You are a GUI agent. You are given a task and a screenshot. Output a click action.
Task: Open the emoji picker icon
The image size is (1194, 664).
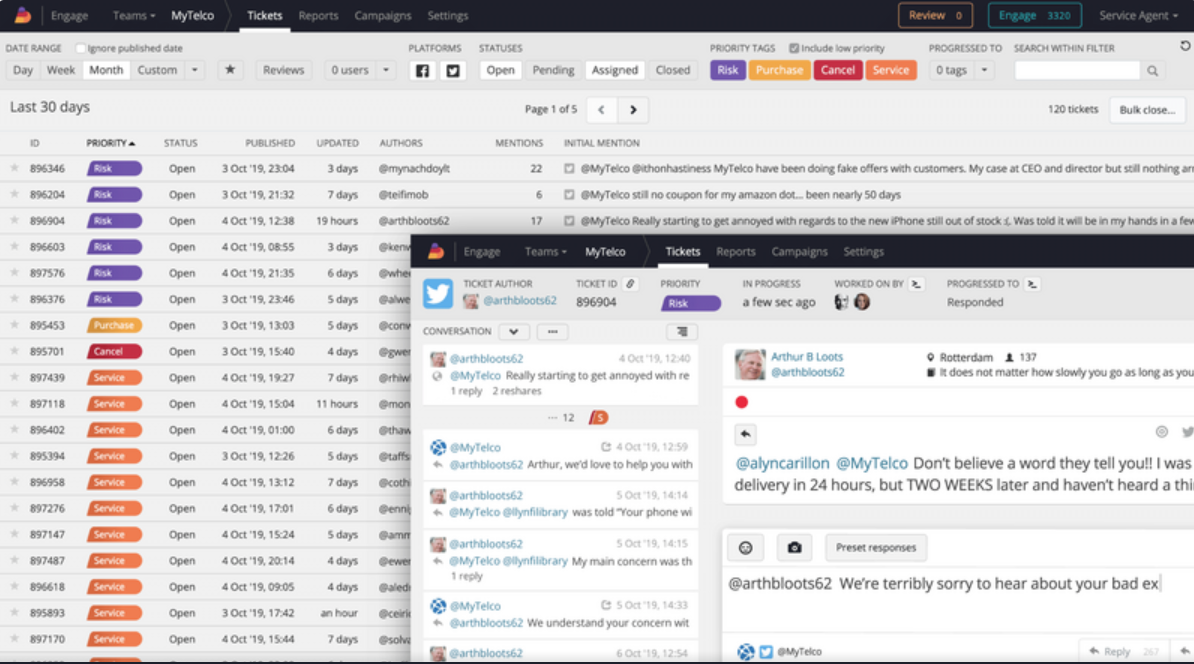pyautogui.click(x=745, y=547)
